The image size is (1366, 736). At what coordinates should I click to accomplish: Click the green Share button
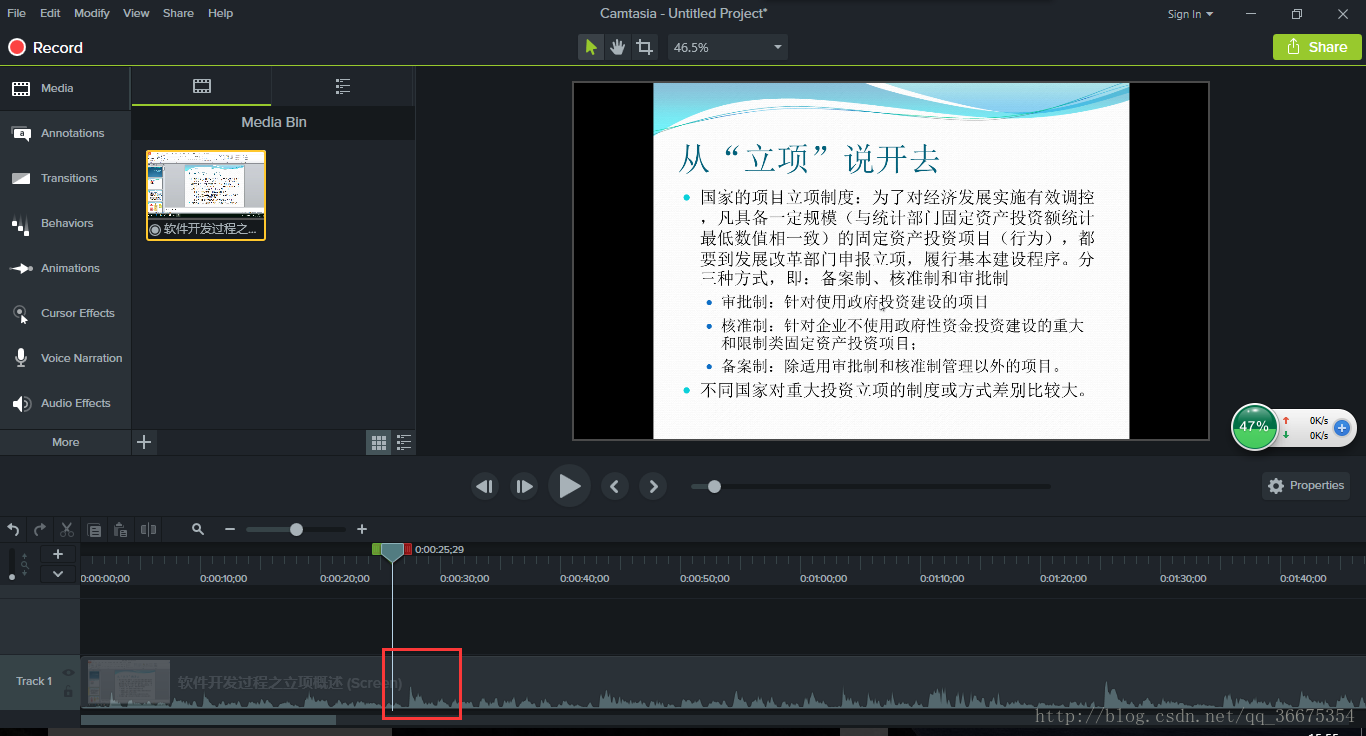point(1317,47)
